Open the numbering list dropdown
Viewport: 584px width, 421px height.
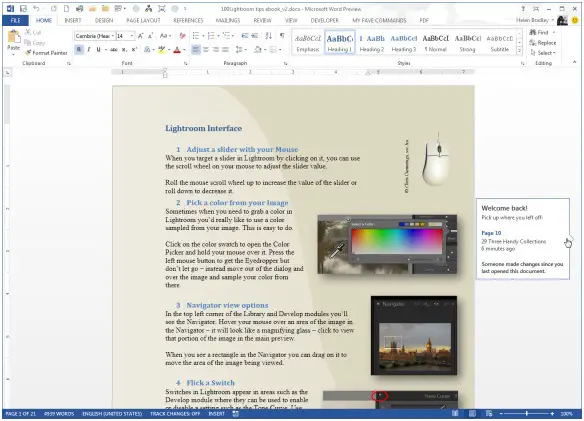tap(218, 36)
